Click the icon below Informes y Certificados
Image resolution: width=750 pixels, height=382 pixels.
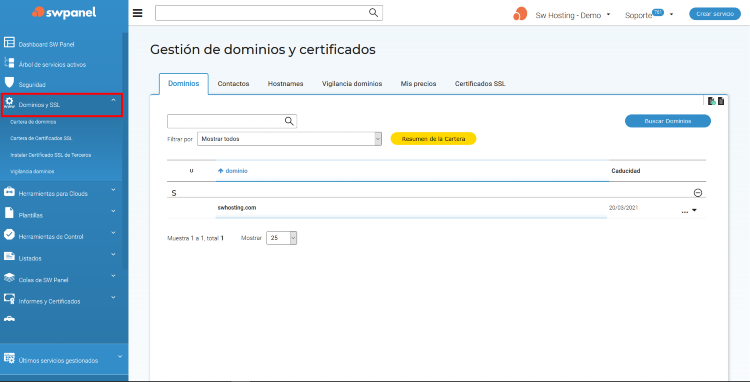[9, 319]
